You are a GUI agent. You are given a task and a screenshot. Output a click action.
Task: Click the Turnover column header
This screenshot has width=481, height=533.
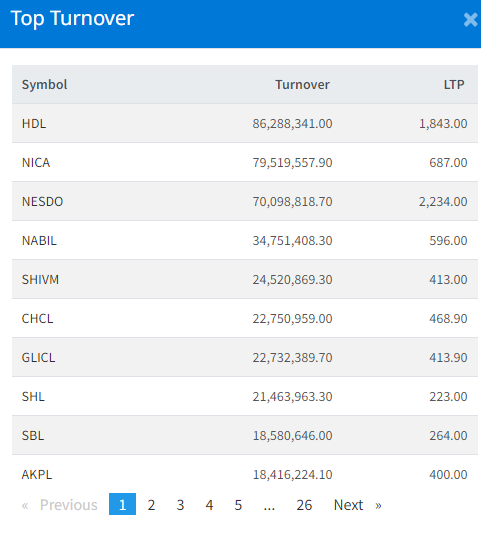302,84
